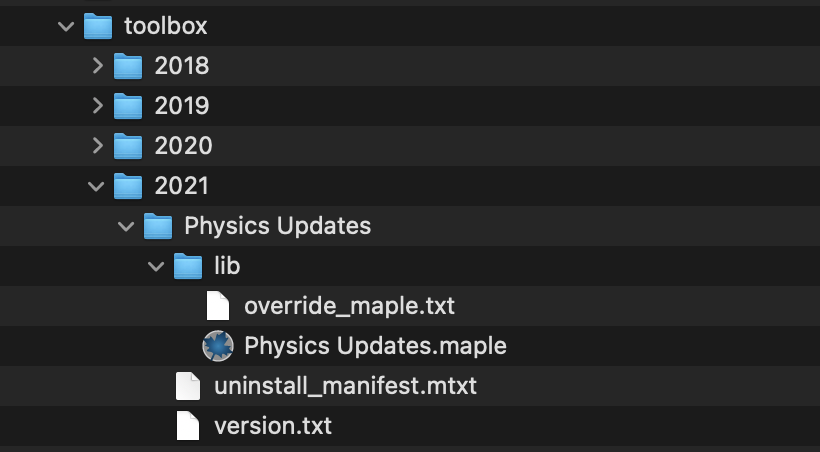Select the uninstall_manifest.mtxt file row

click(x=410, y=386)
